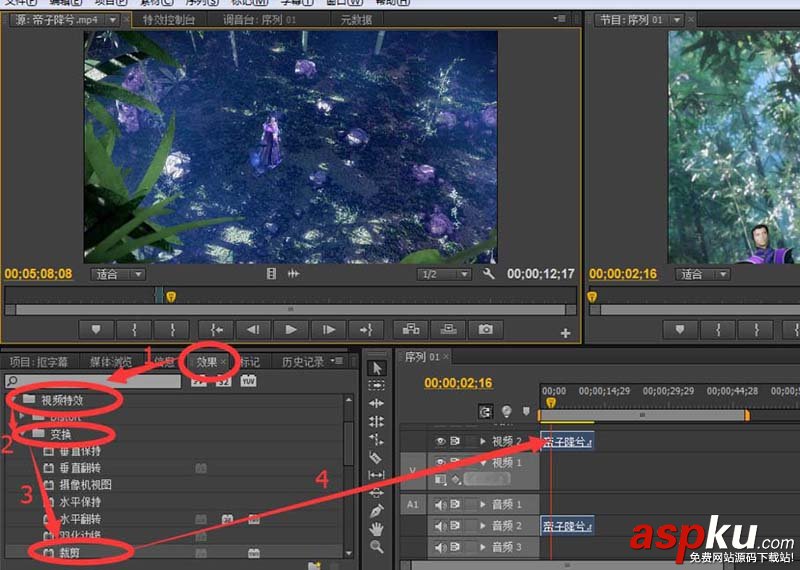Open Source monitor 适合 zoom dropdown
This screenshot has width=800, height=570.
pyautogui.click(x=118, y=275)
